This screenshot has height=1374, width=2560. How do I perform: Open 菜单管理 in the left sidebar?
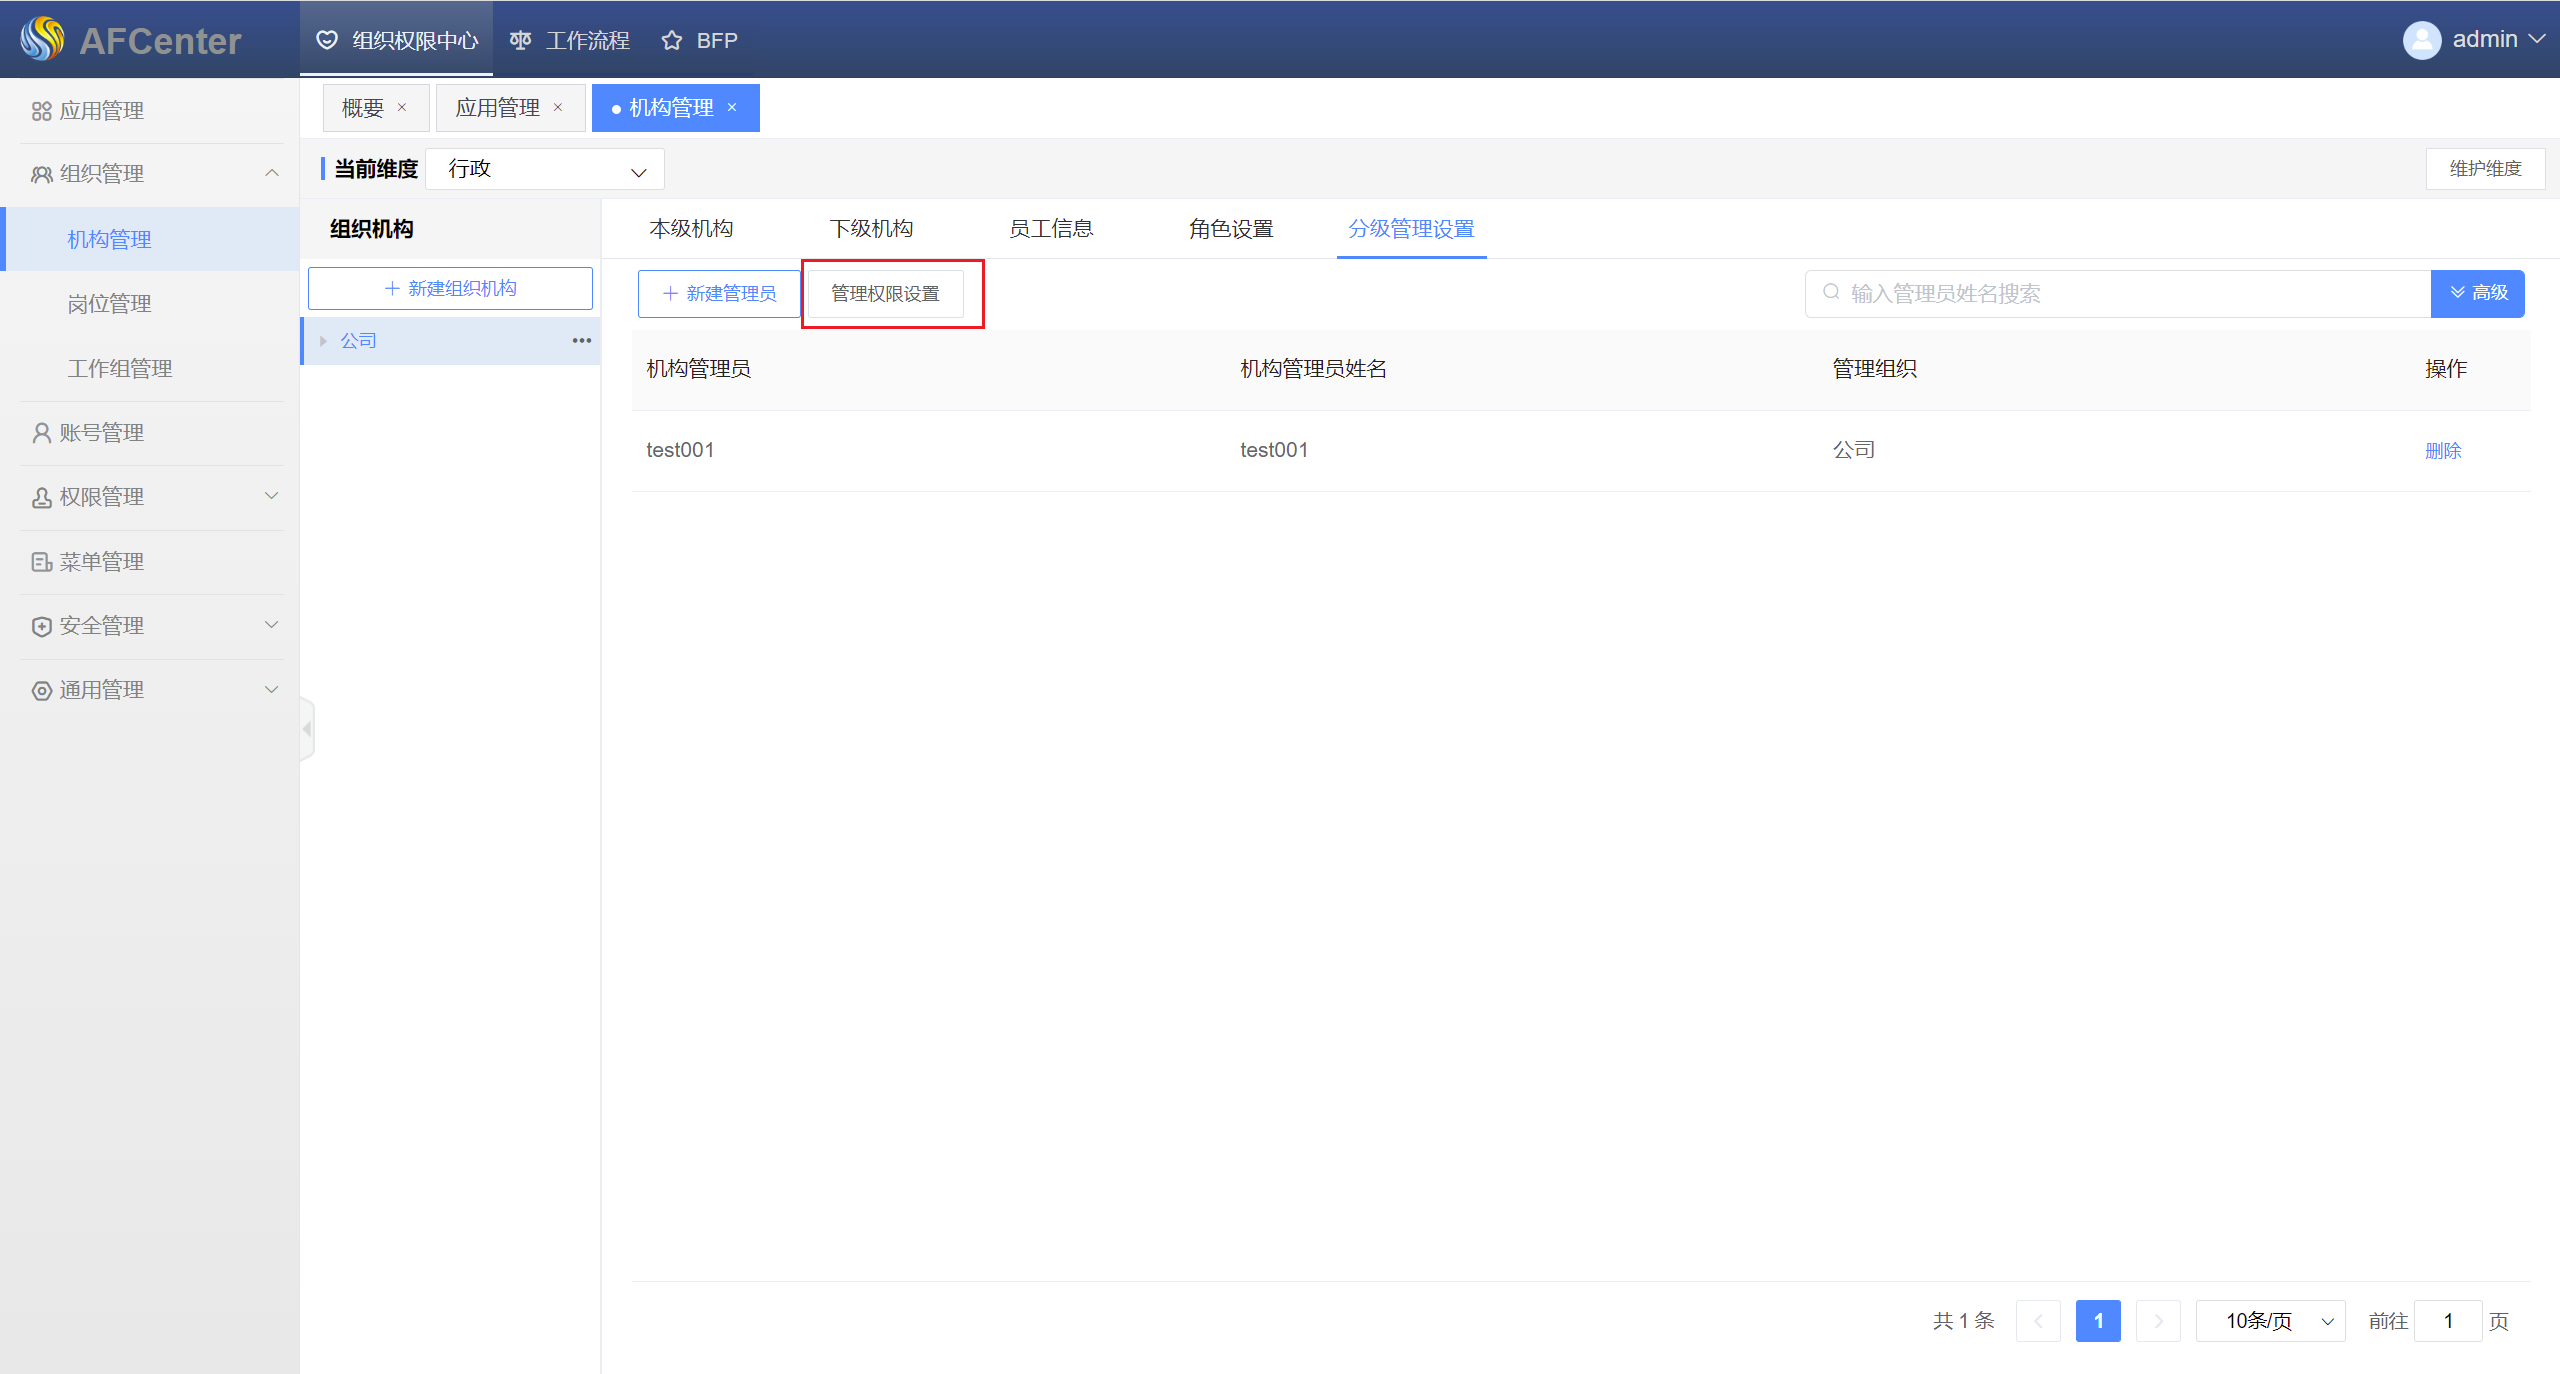pos(101,562)
